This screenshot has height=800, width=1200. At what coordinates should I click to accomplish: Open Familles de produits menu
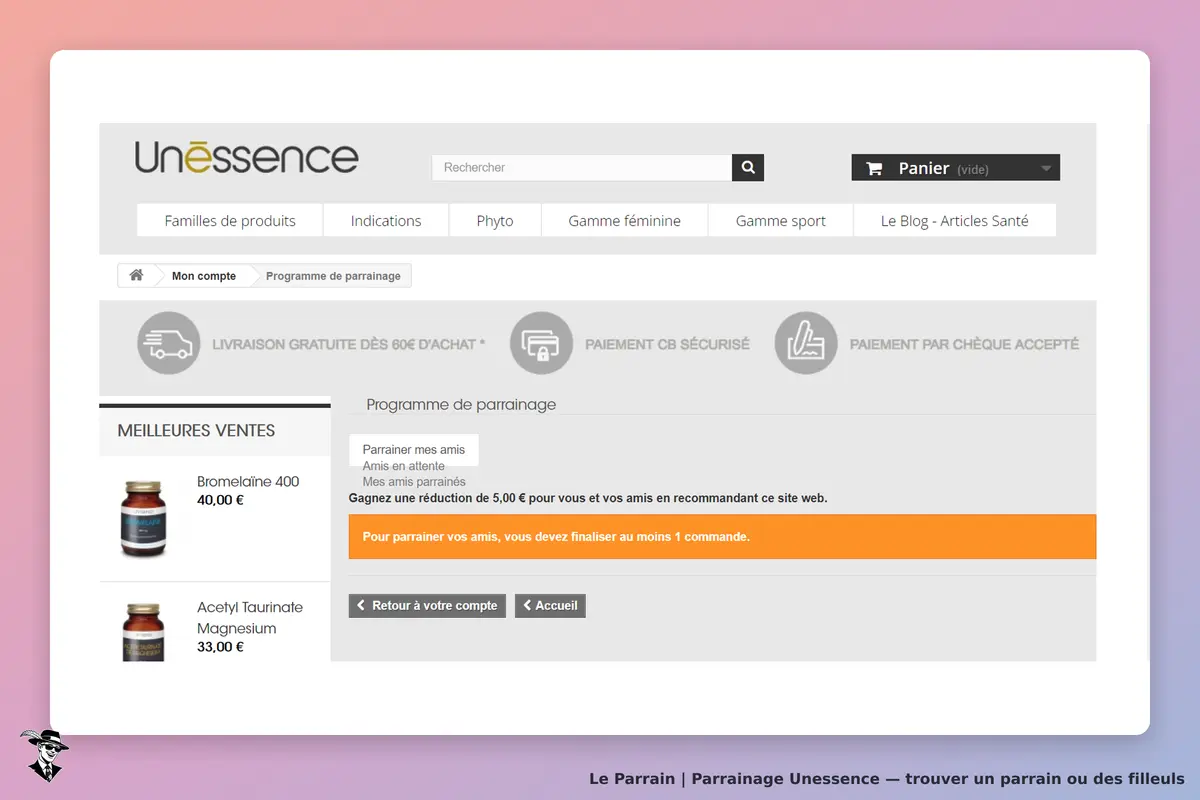(230, 221)
